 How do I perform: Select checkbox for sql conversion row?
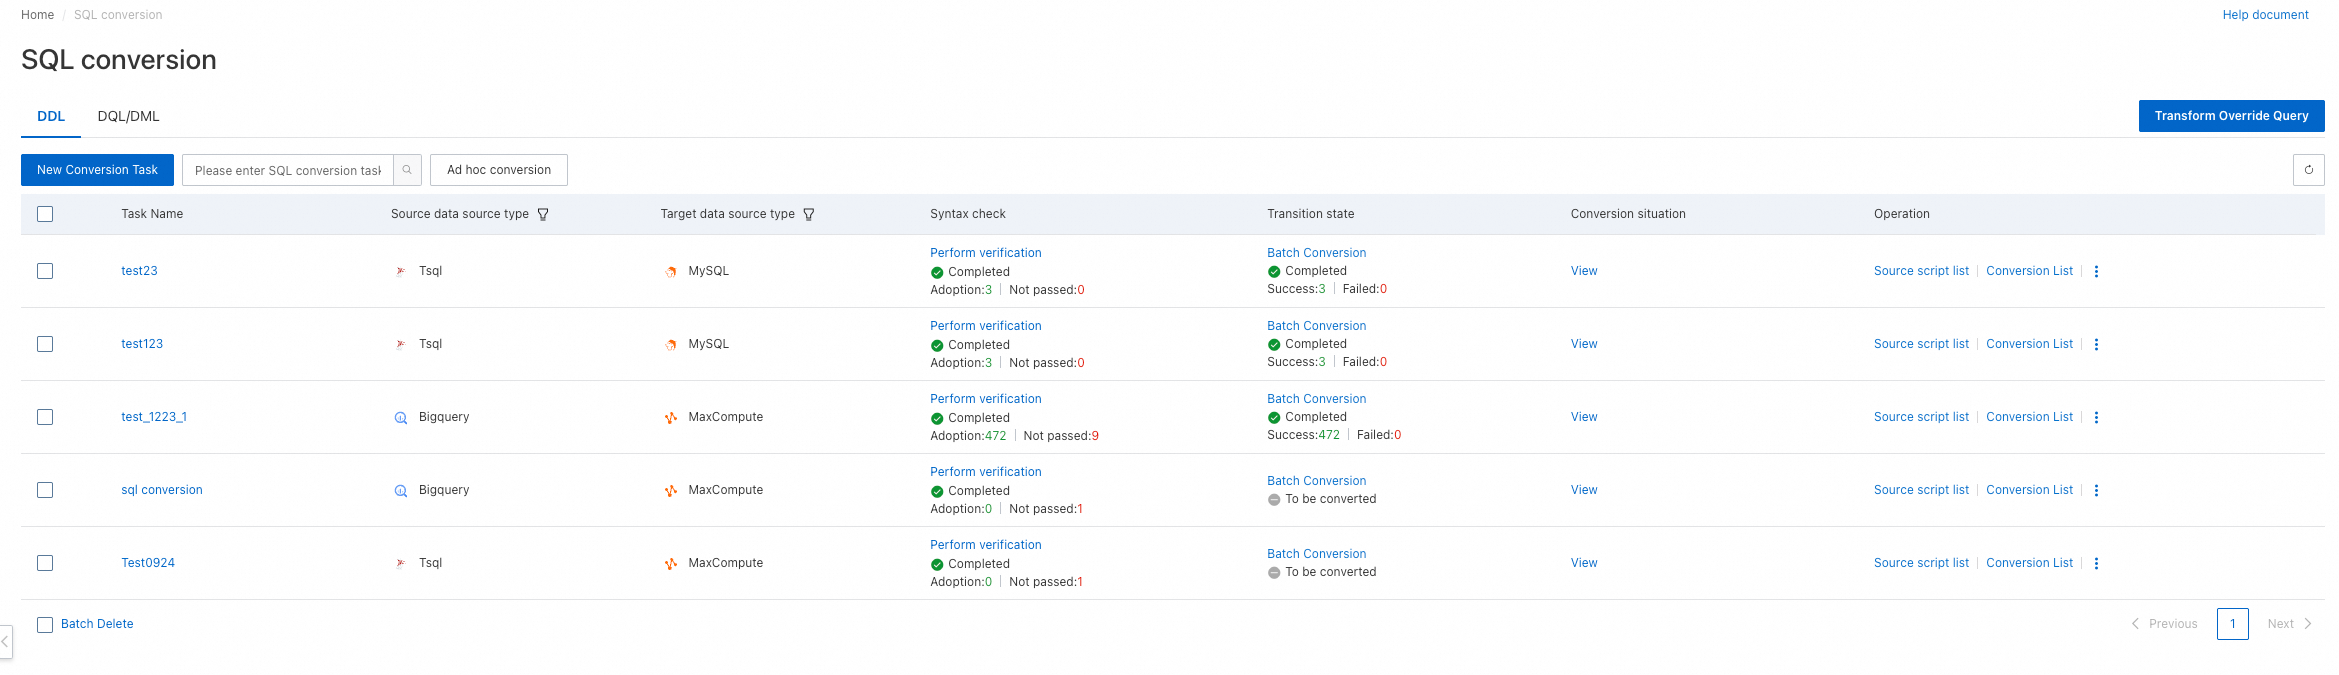(45, 490)
